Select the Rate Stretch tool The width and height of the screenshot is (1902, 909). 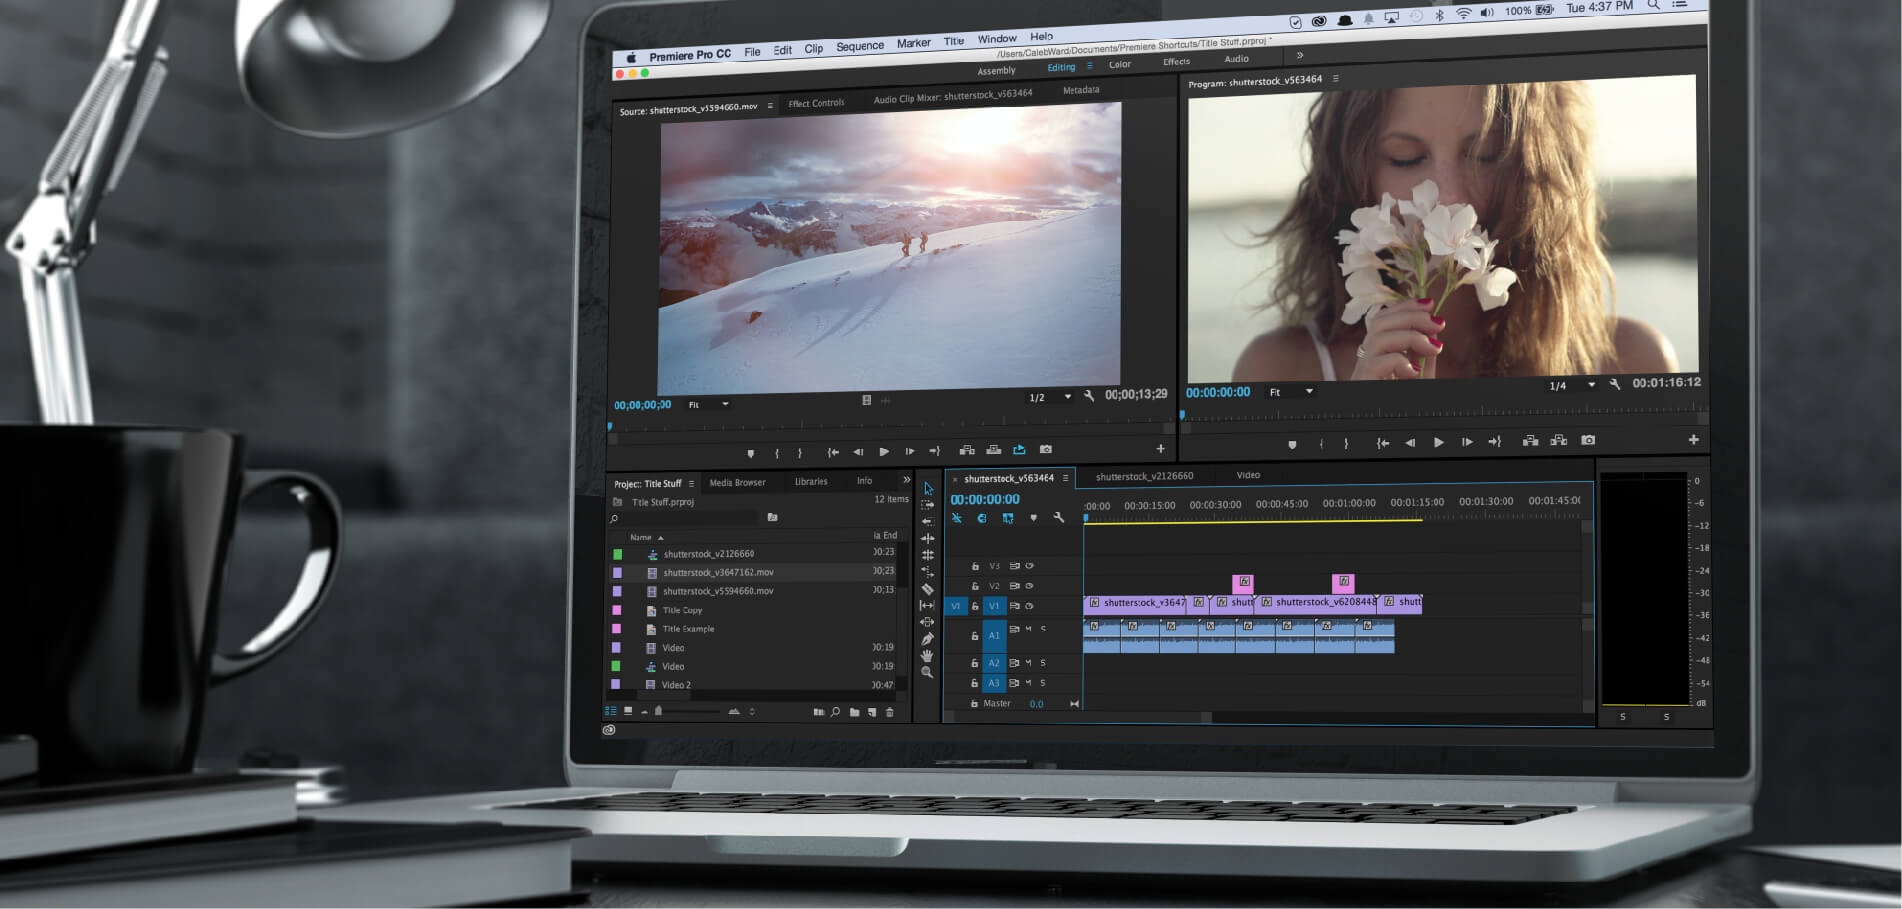coord(928,555)
